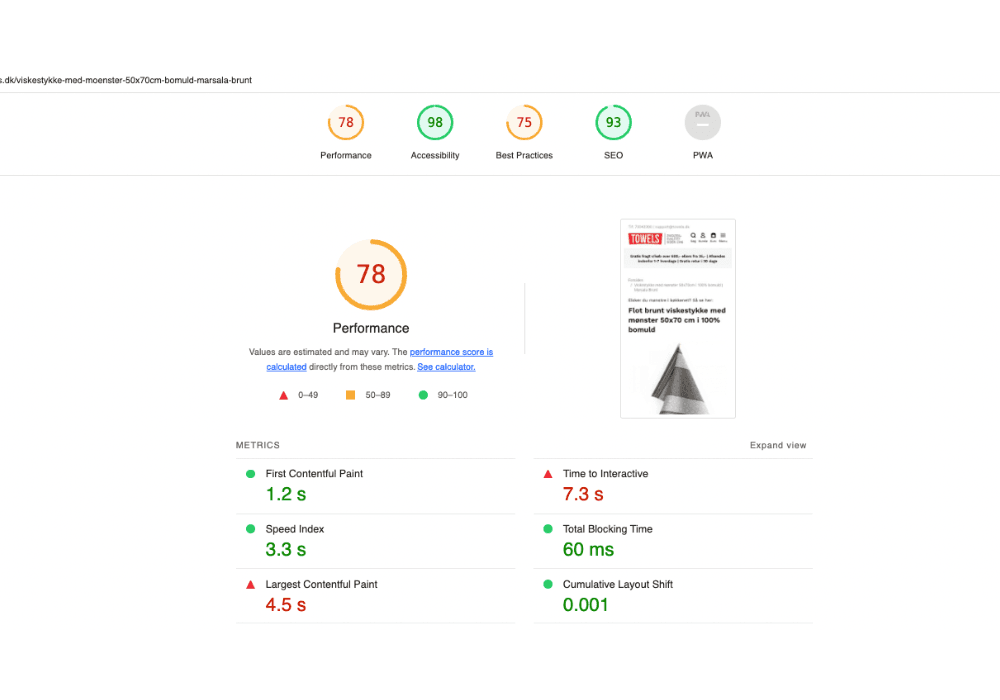
Task: Select the SEO gauge showing 93
Action: (x=613, y=122)
